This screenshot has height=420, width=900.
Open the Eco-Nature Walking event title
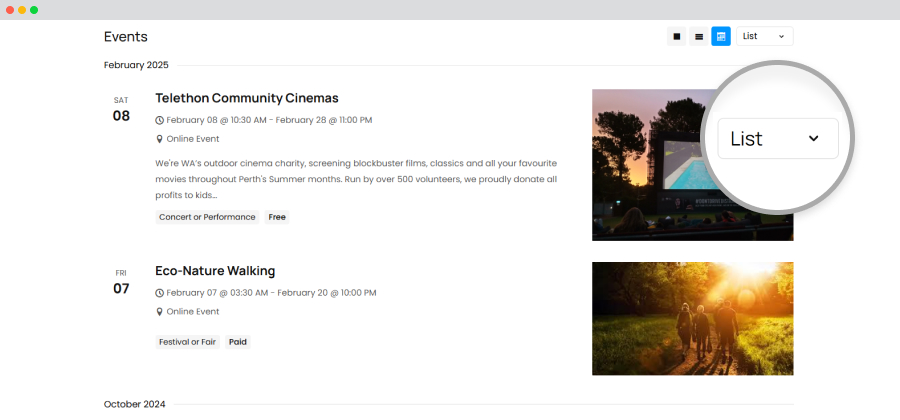coord(215,271)
